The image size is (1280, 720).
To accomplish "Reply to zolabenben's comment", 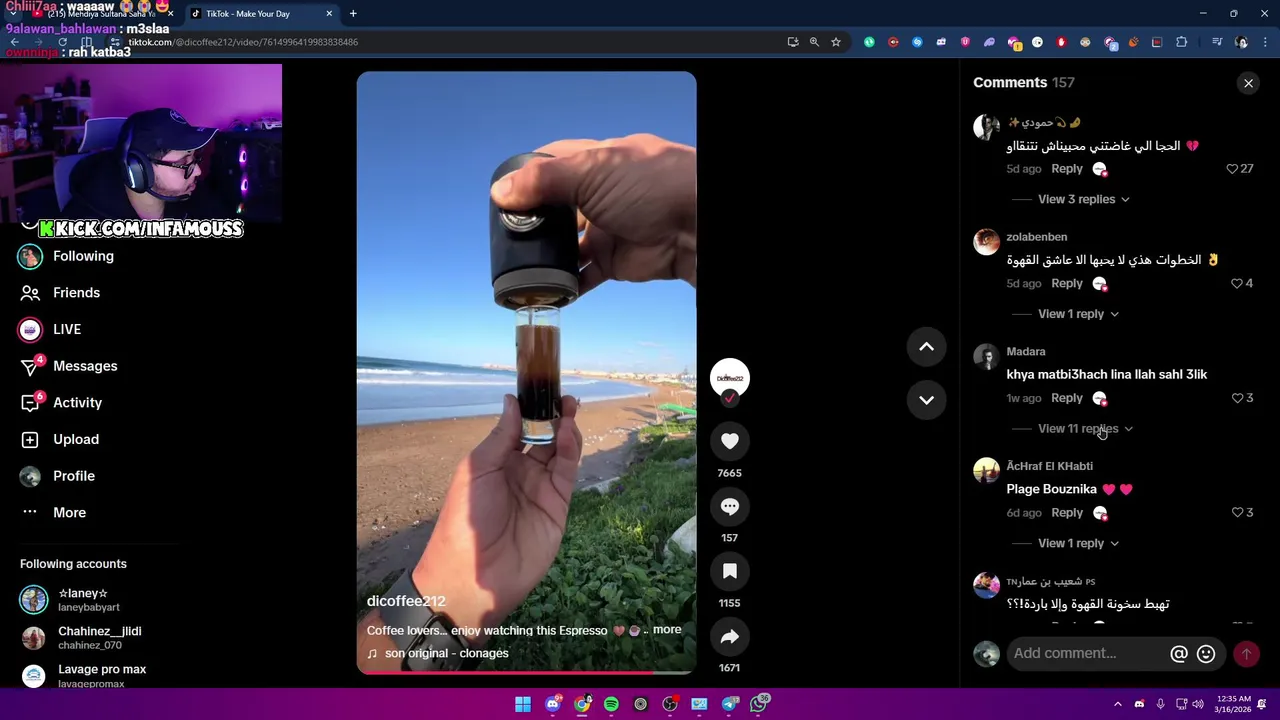I will pyautogui.click(x=1067, y=284).
